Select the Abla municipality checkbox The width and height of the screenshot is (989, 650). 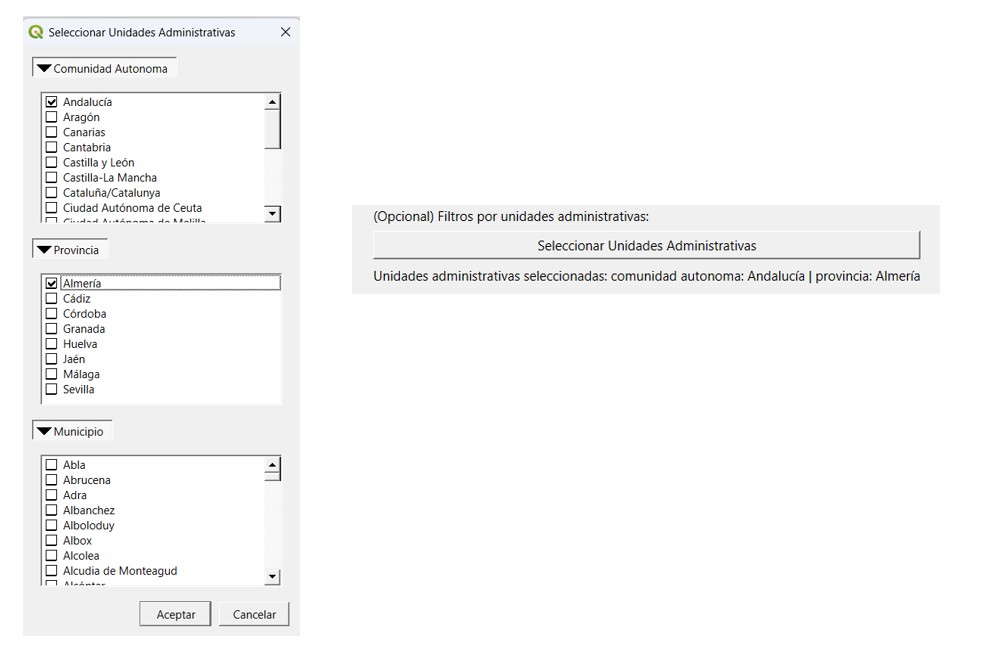pyautogui.click(x=52, y=465)
